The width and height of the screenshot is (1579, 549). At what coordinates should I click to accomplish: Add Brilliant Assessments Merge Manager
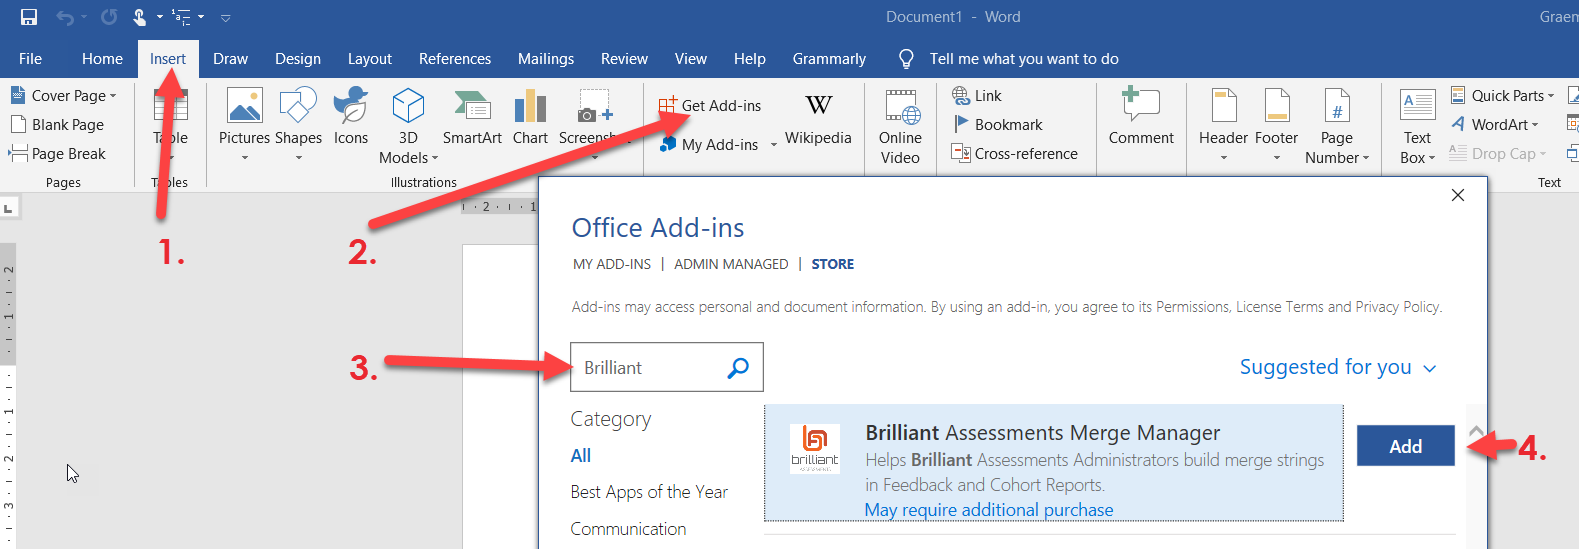[1405, 446]
